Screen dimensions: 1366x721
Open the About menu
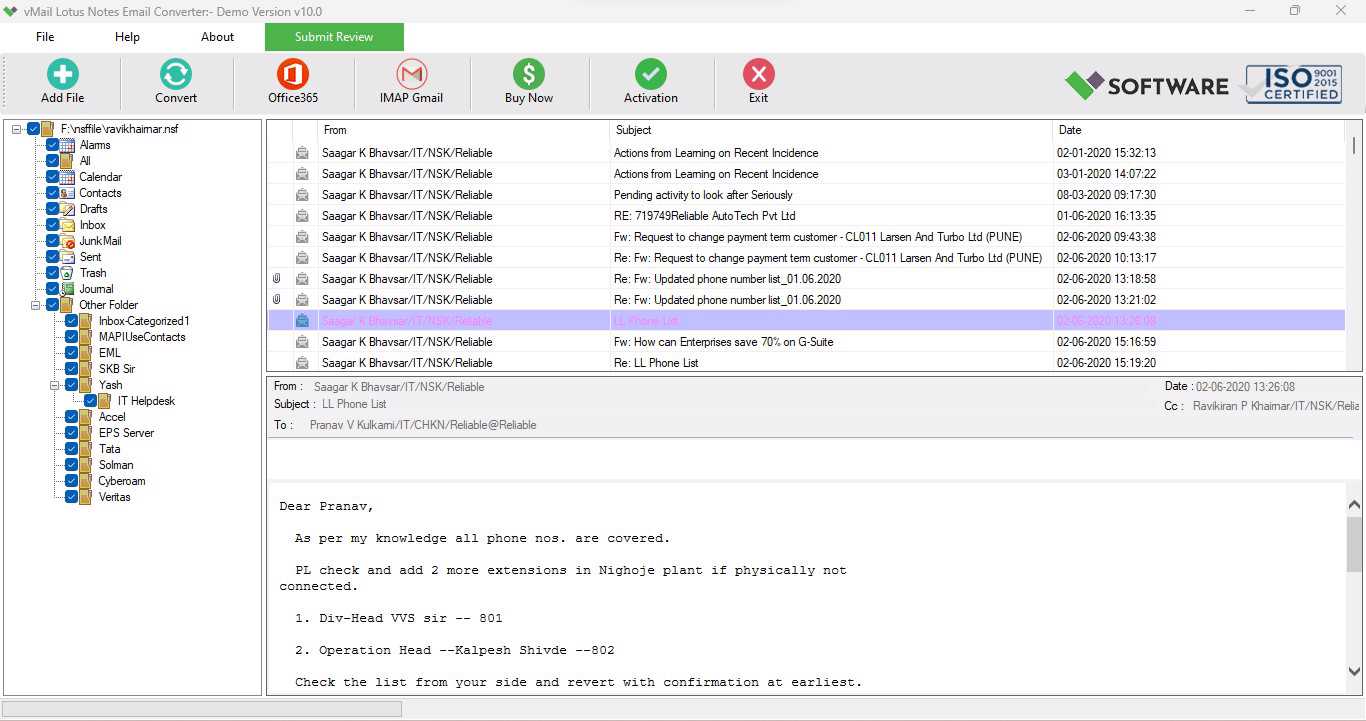coord(217,37)
